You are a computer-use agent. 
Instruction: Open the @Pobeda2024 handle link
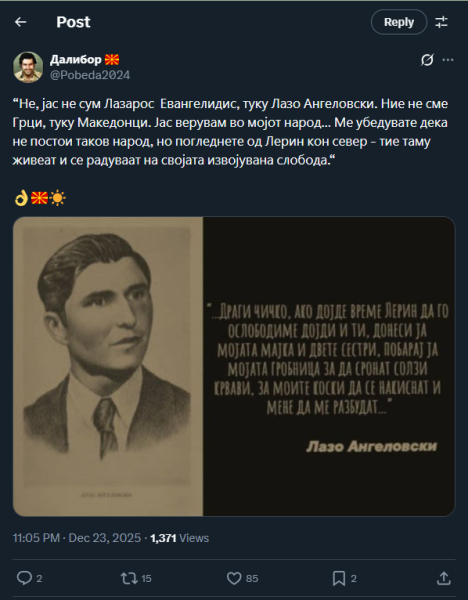point(90,75)
